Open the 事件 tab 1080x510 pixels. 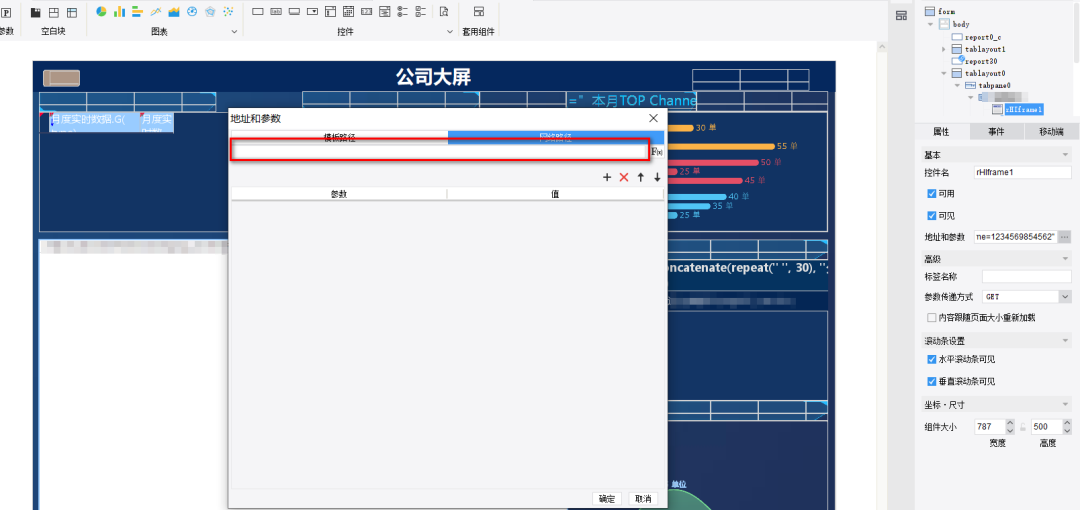996,132
